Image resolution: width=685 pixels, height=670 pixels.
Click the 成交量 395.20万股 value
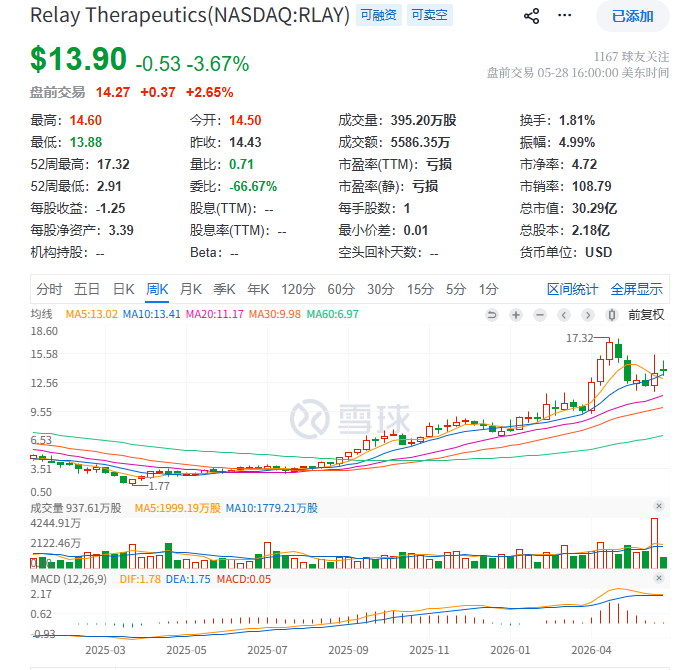[x=423, y=121]
